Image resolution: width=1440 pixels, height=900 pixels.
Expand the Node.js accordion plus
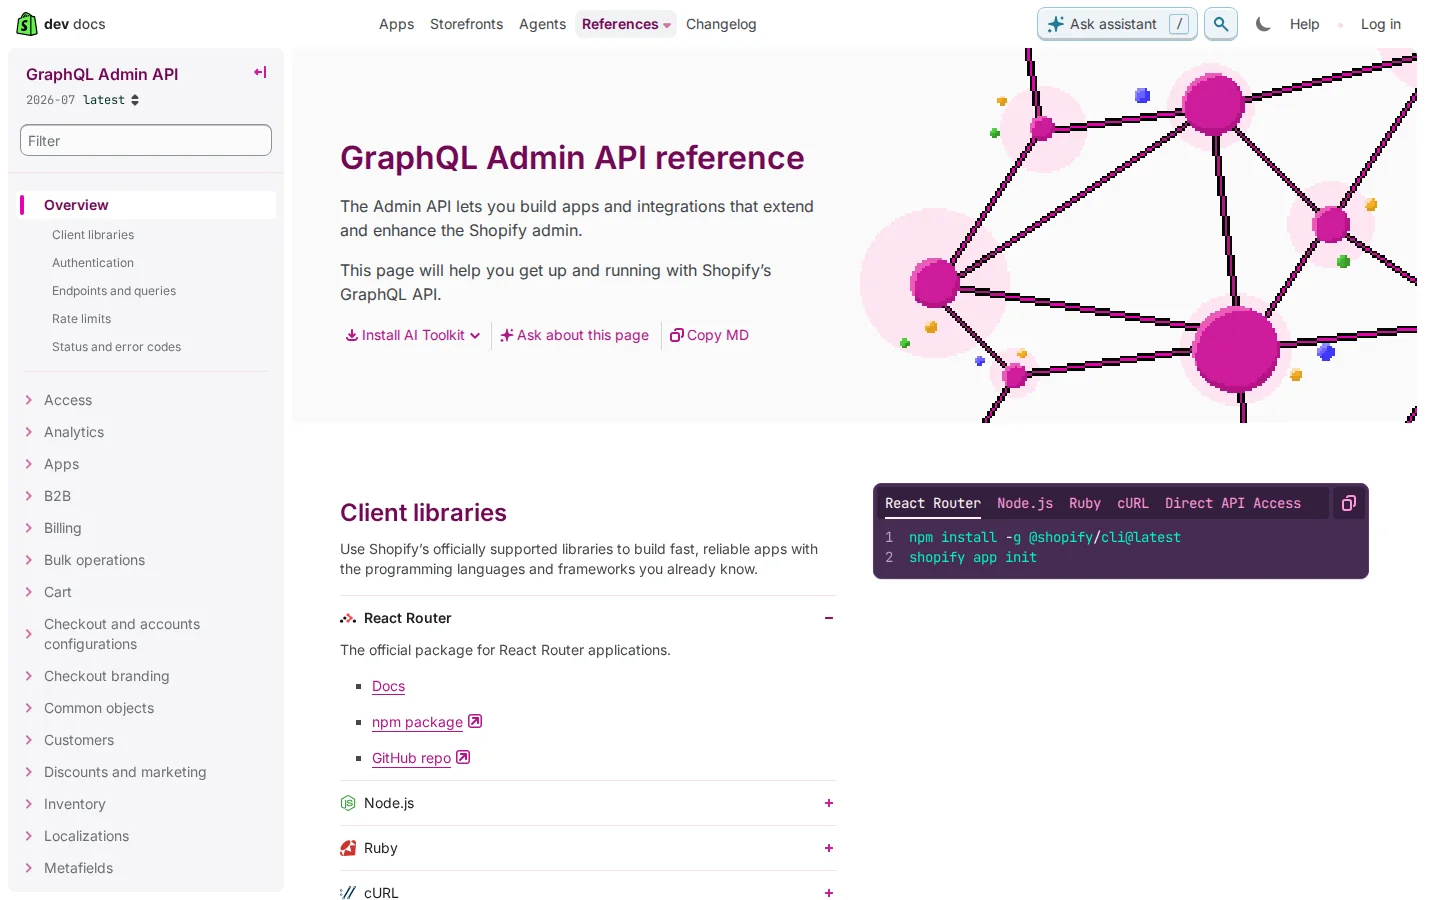click(829, 803)
